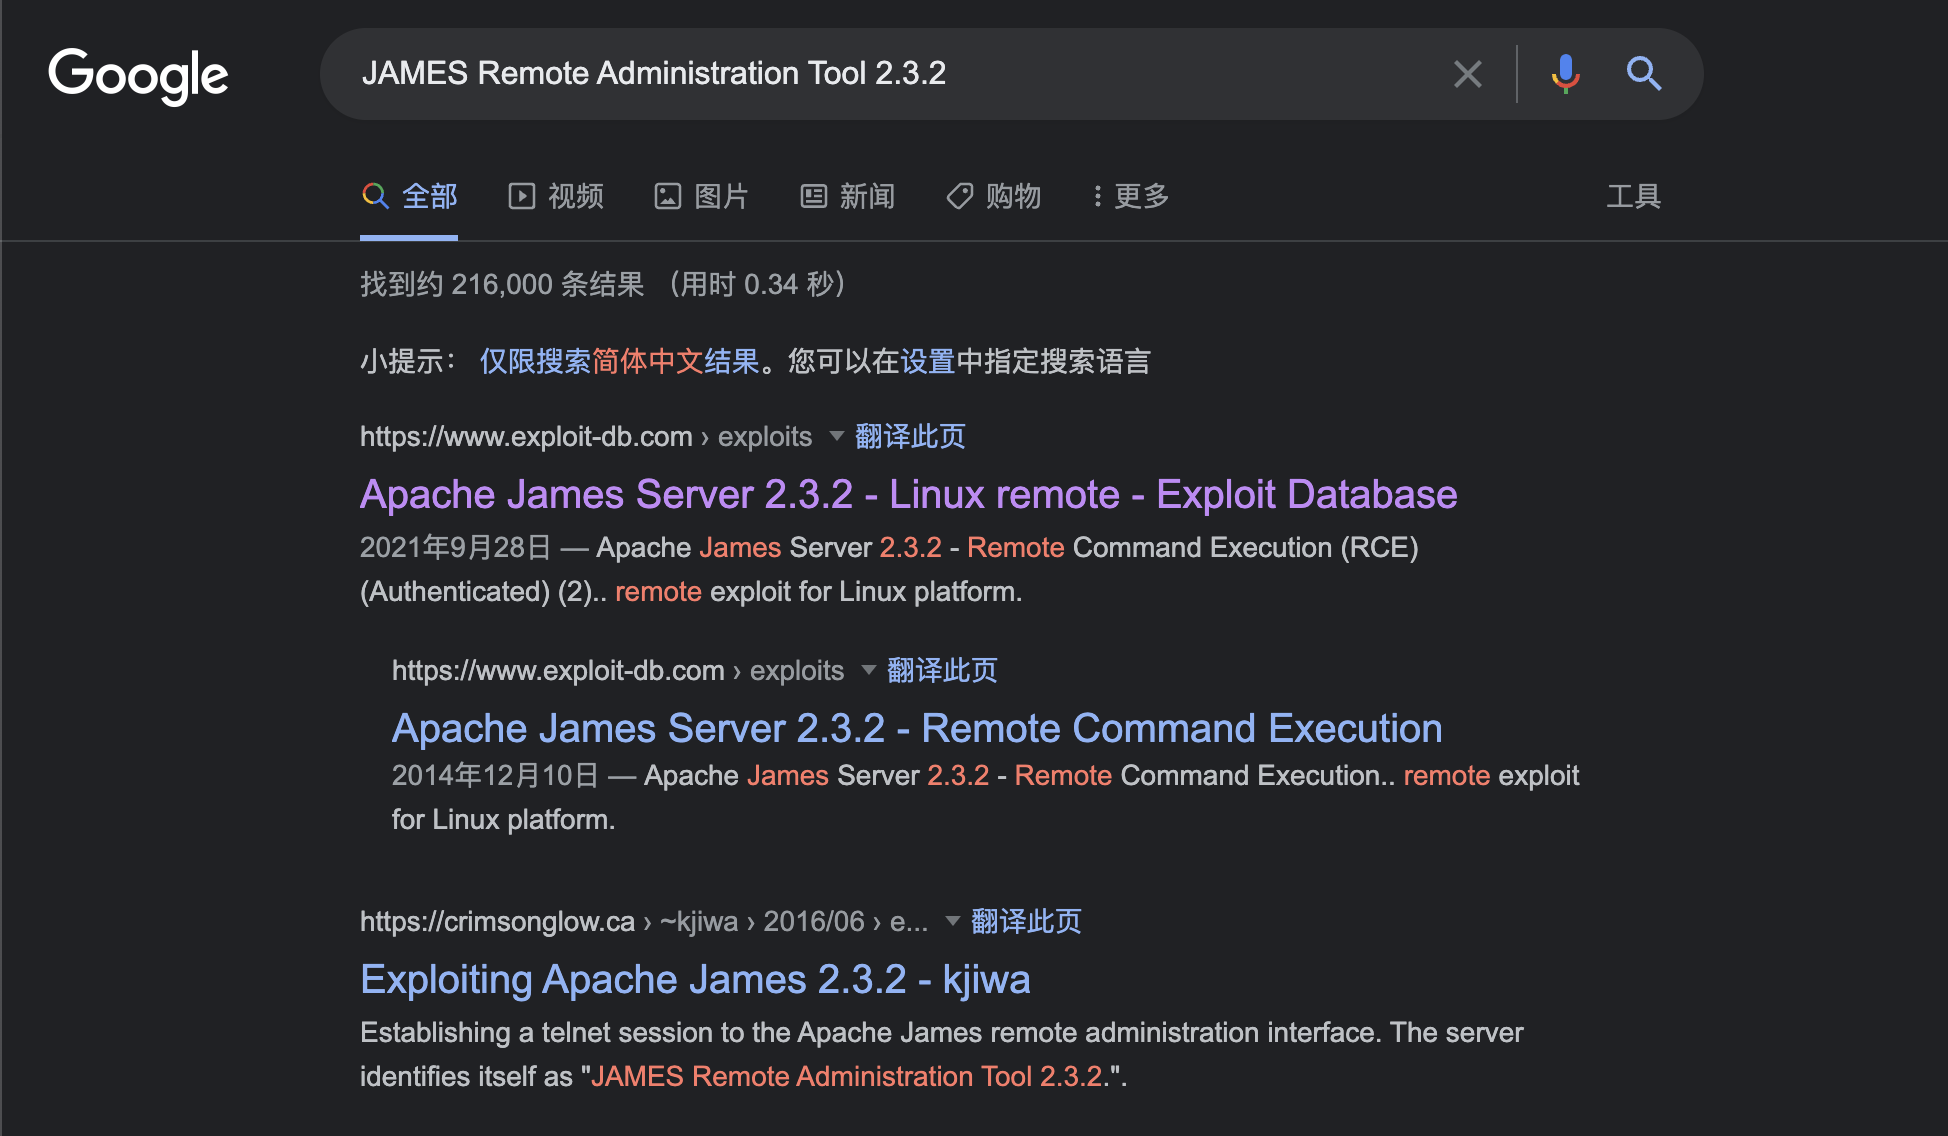Click the first https://www.exploit-db.com URL text

coord(526,436)
